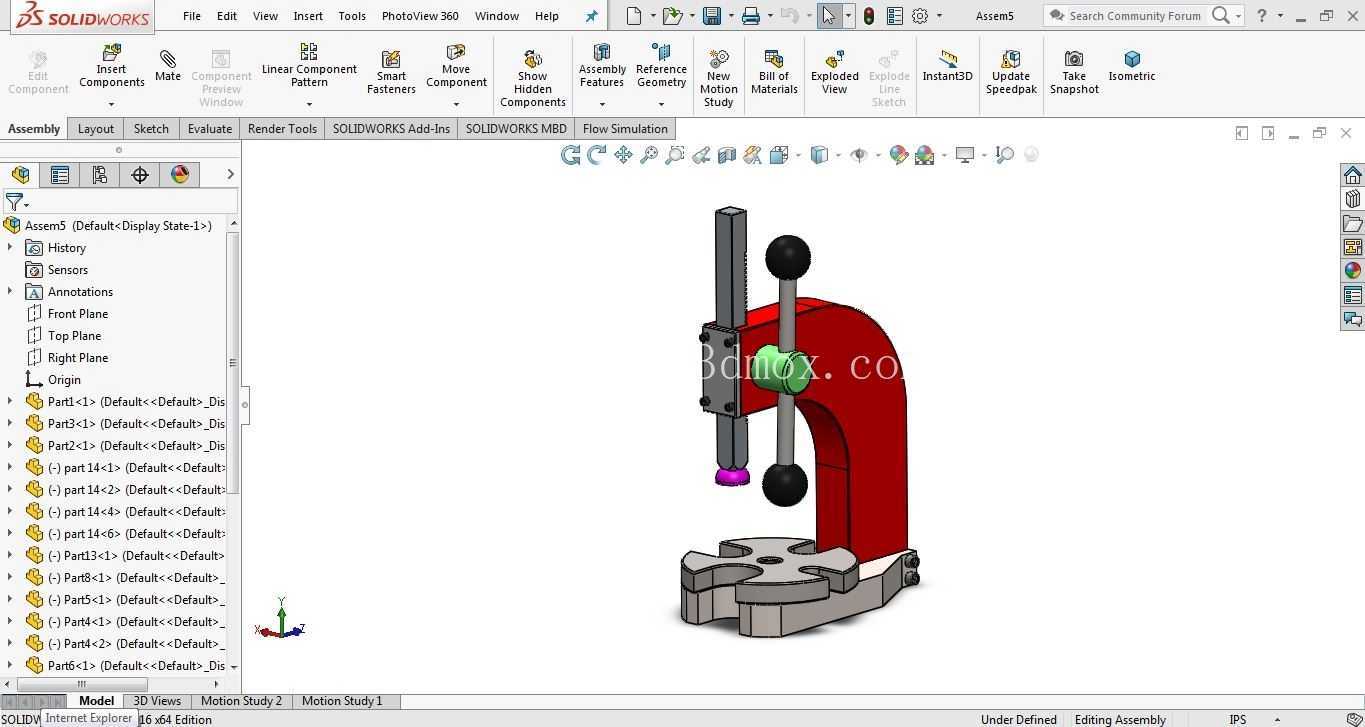Open the PhotoView 360 menu
Screen dimensions: 1365x727
click(x=420, y=16)
